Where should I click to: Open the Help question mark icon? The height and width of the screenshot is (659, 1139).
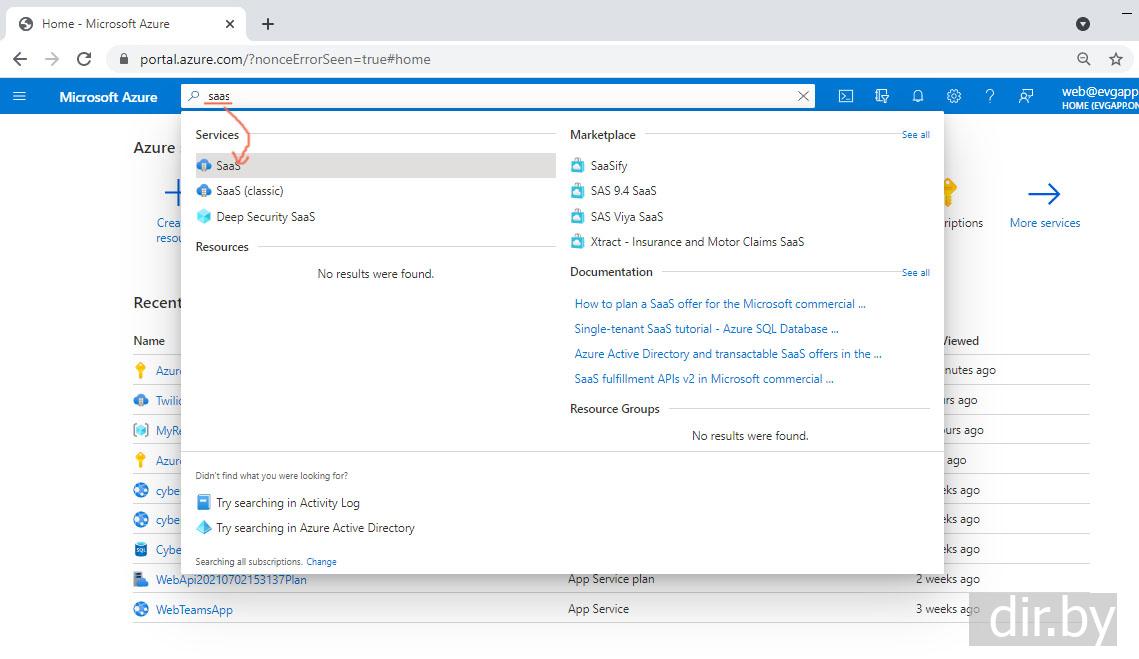point(990,96)
